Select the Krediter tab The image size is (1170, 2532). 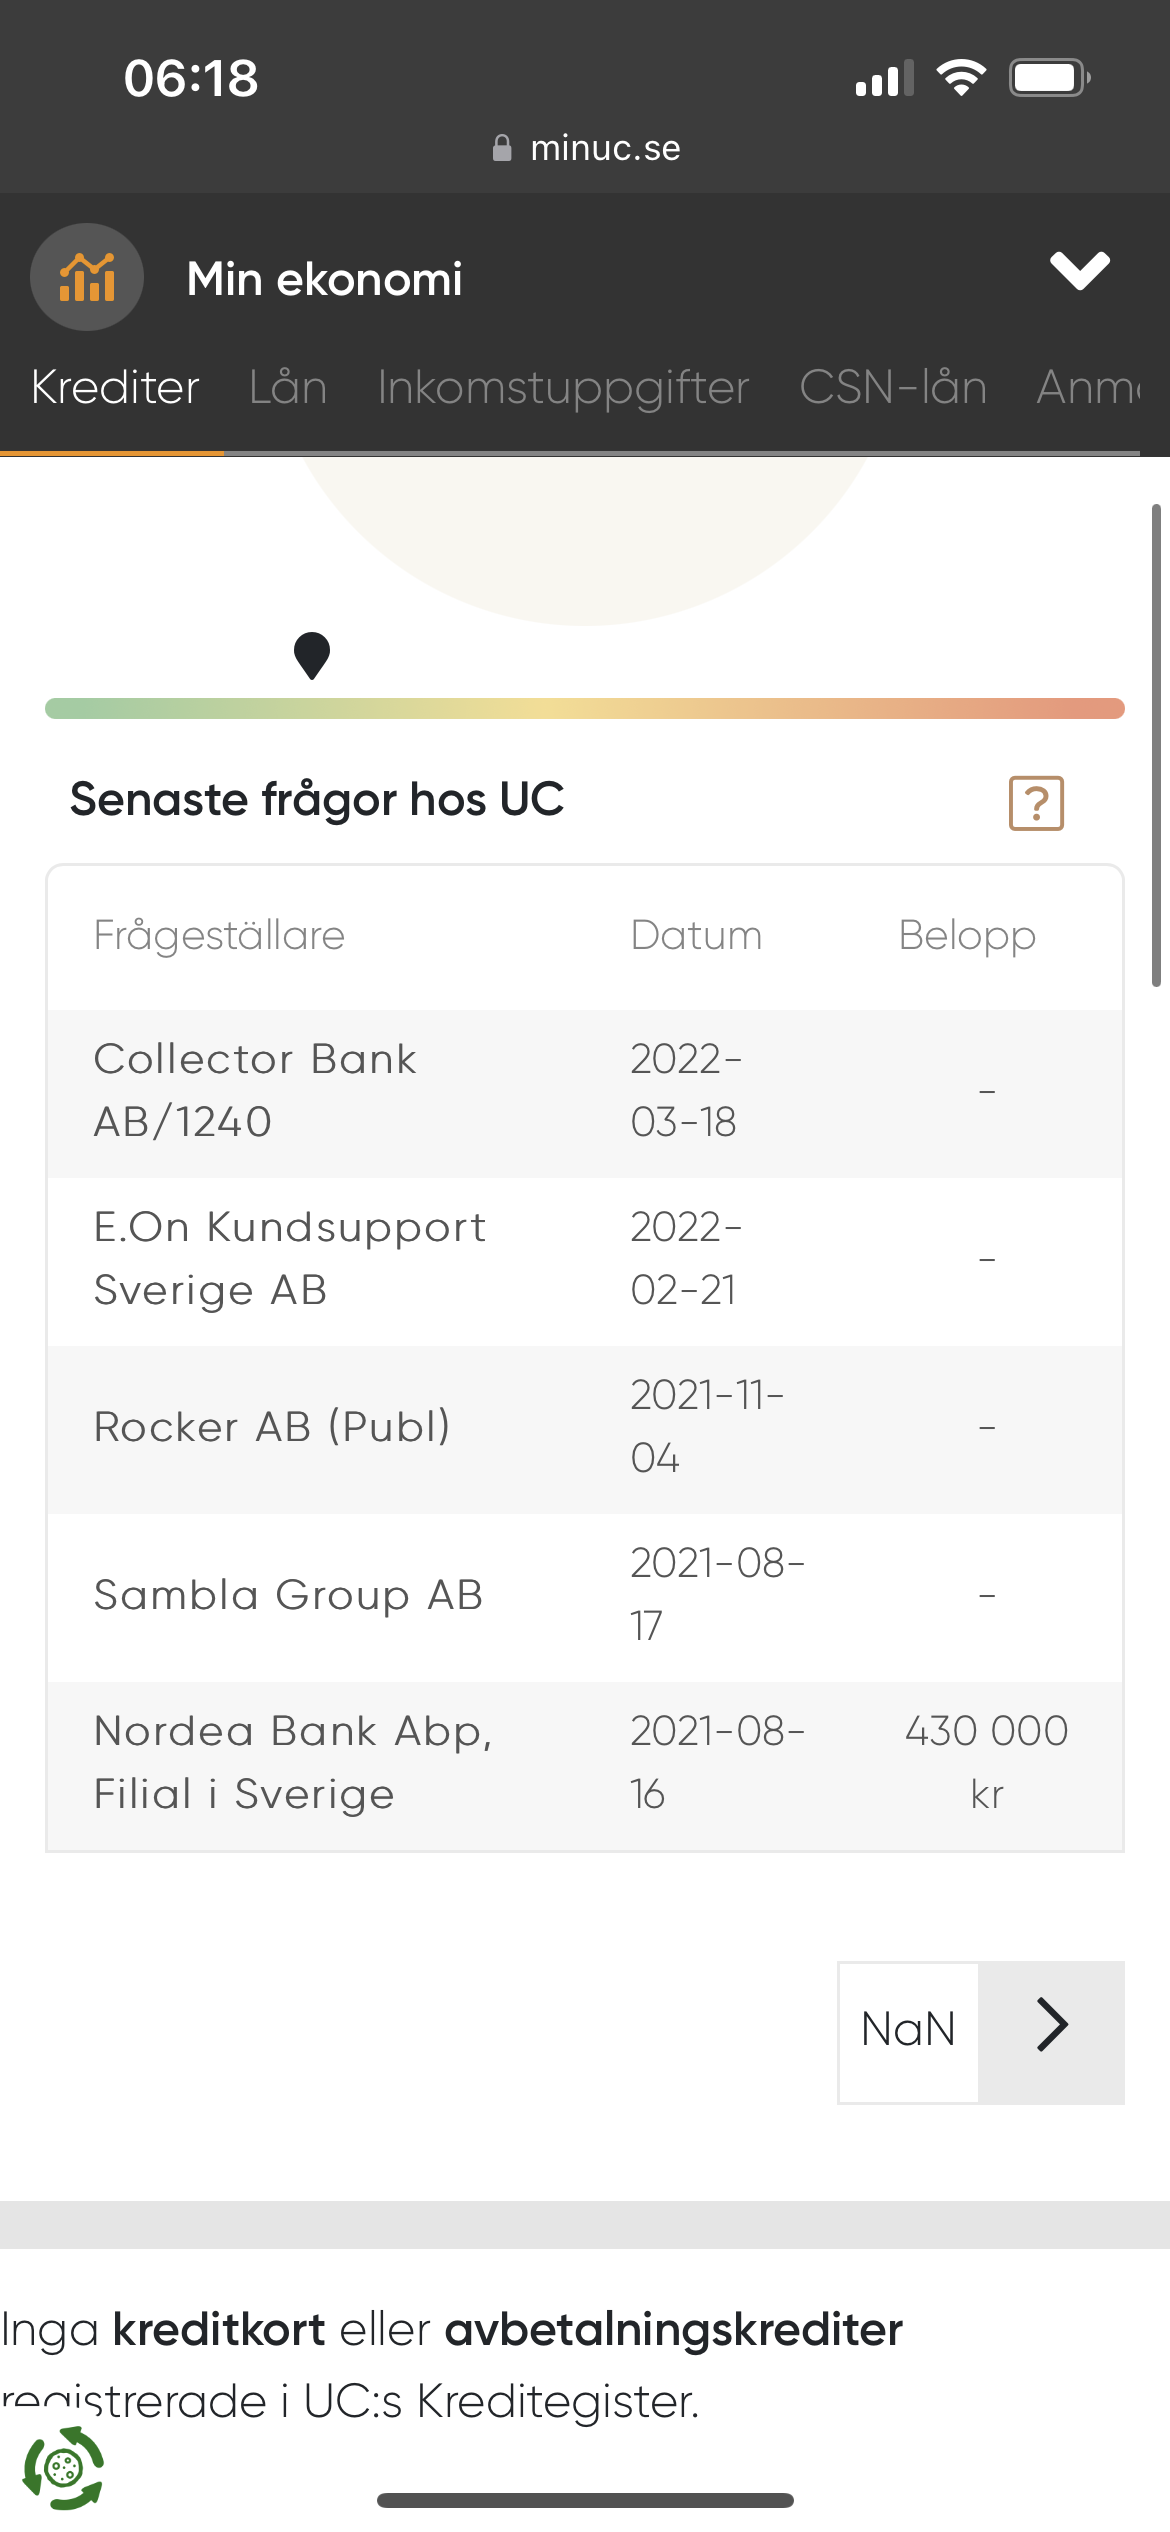[115, 388]
